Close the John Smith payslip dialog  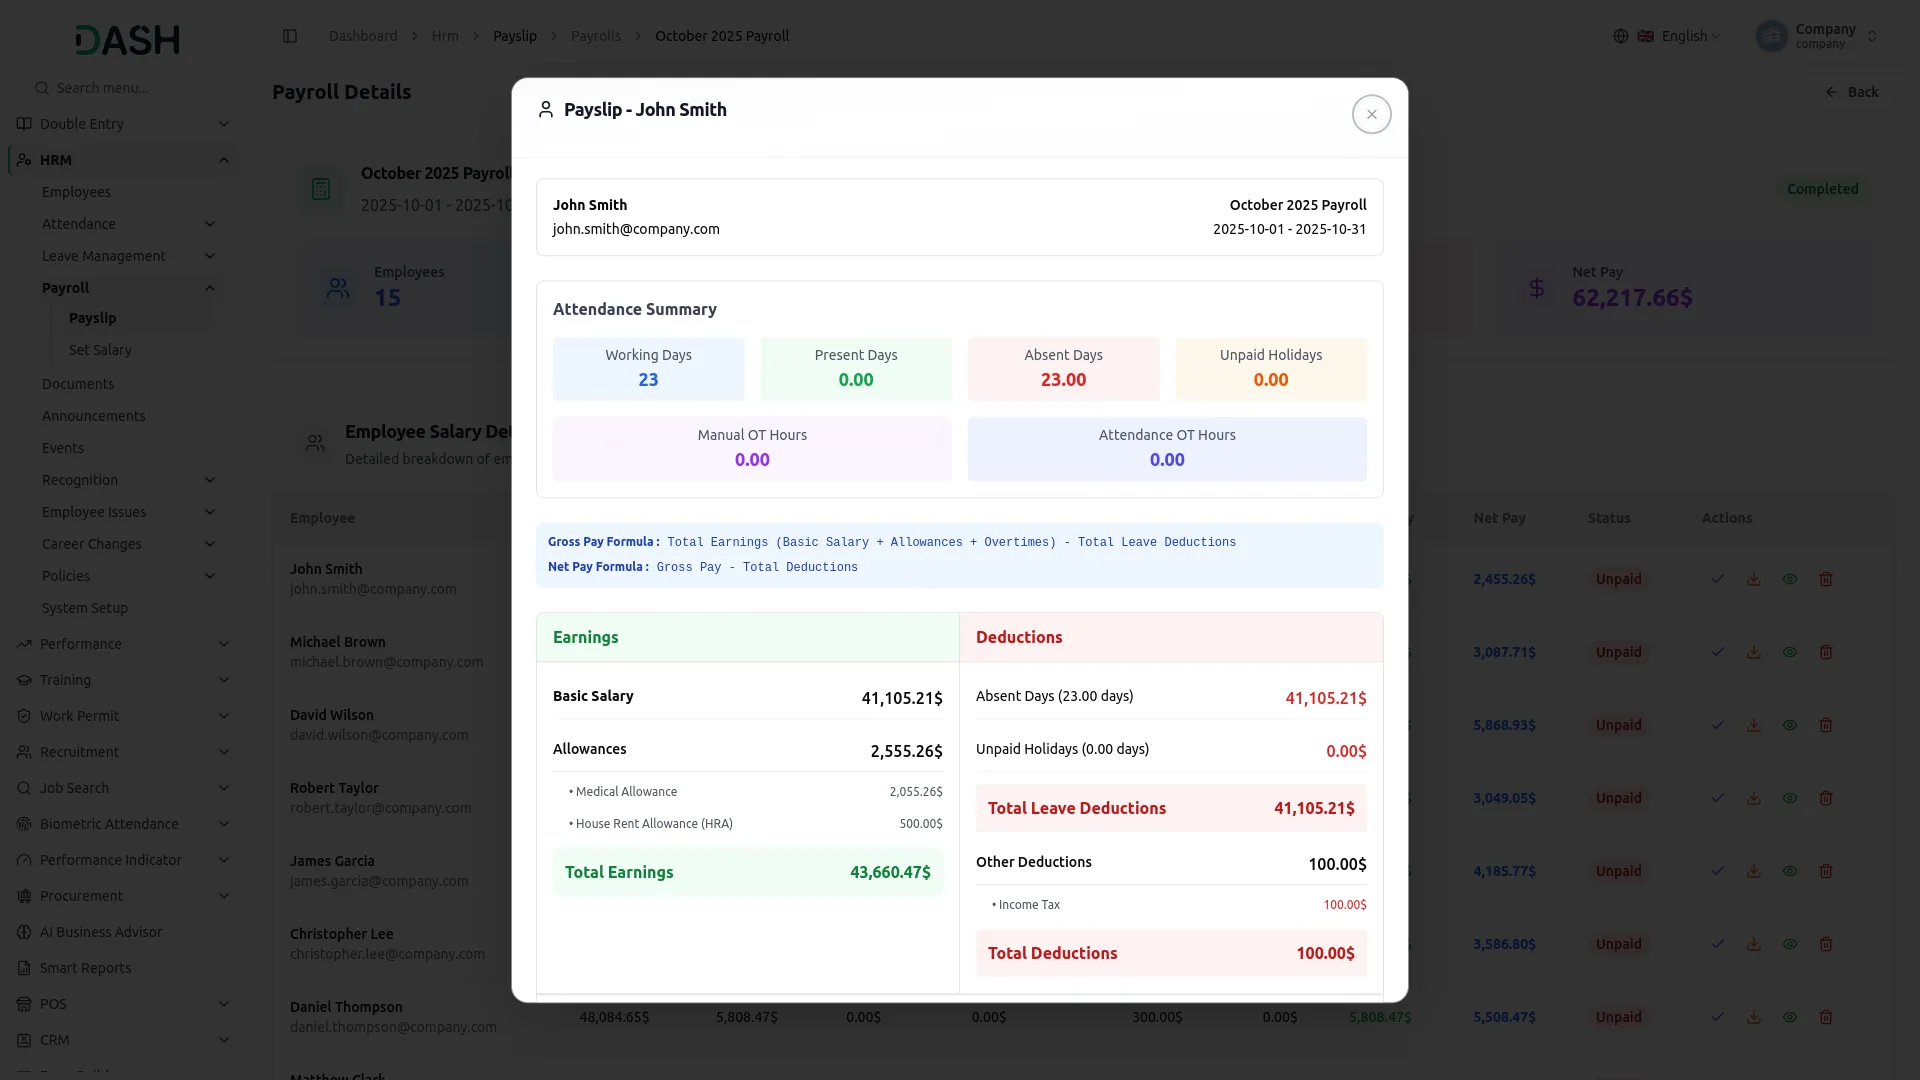1371,114
